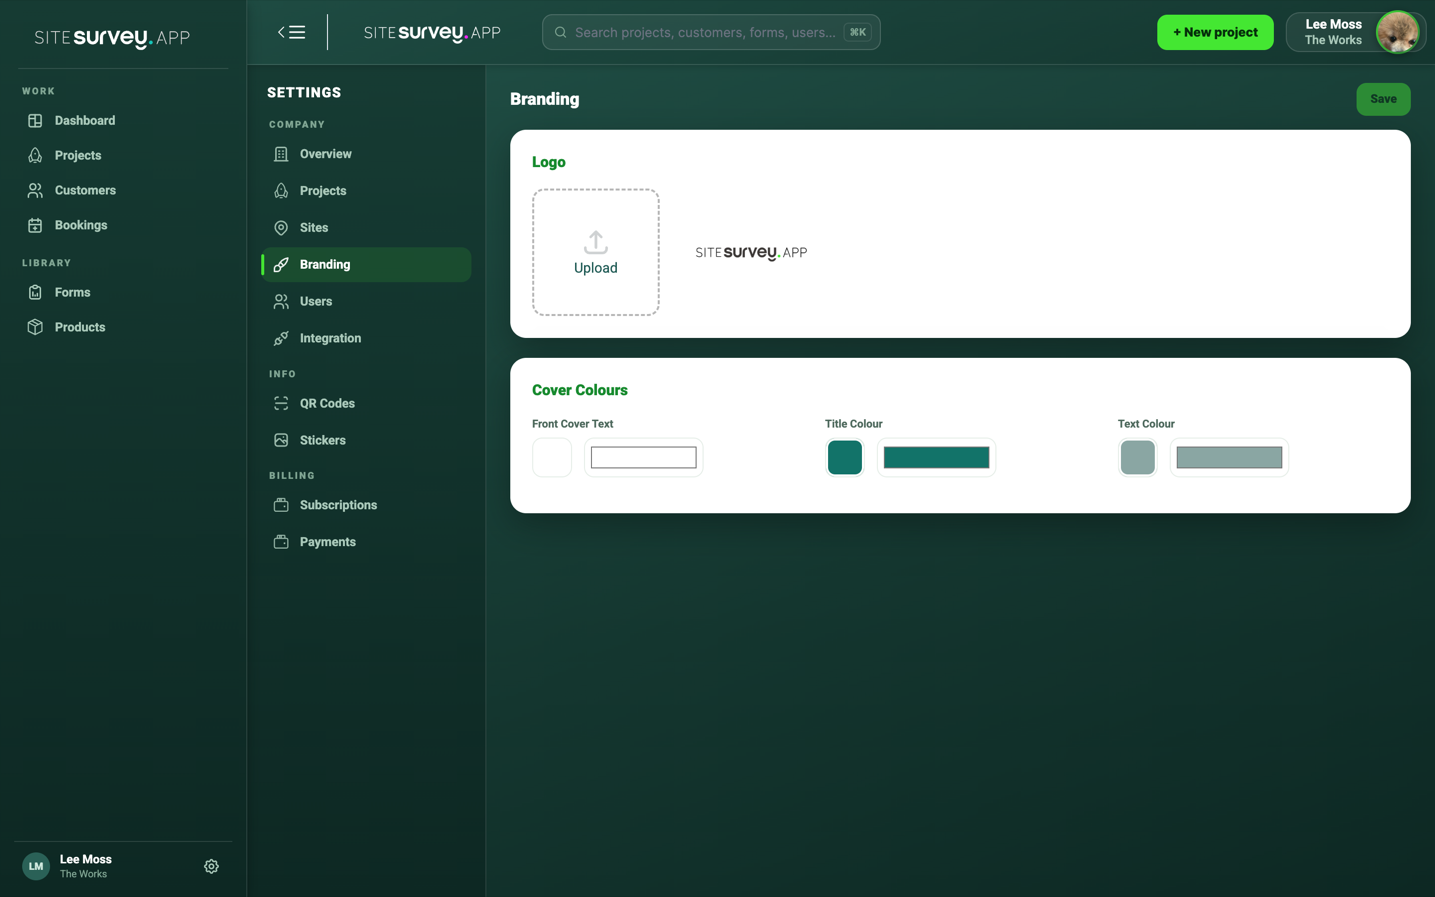This screenshot has width=1435, height=897.
Task: Select Sites in Settings menu
Action: [x=366, y=228]
